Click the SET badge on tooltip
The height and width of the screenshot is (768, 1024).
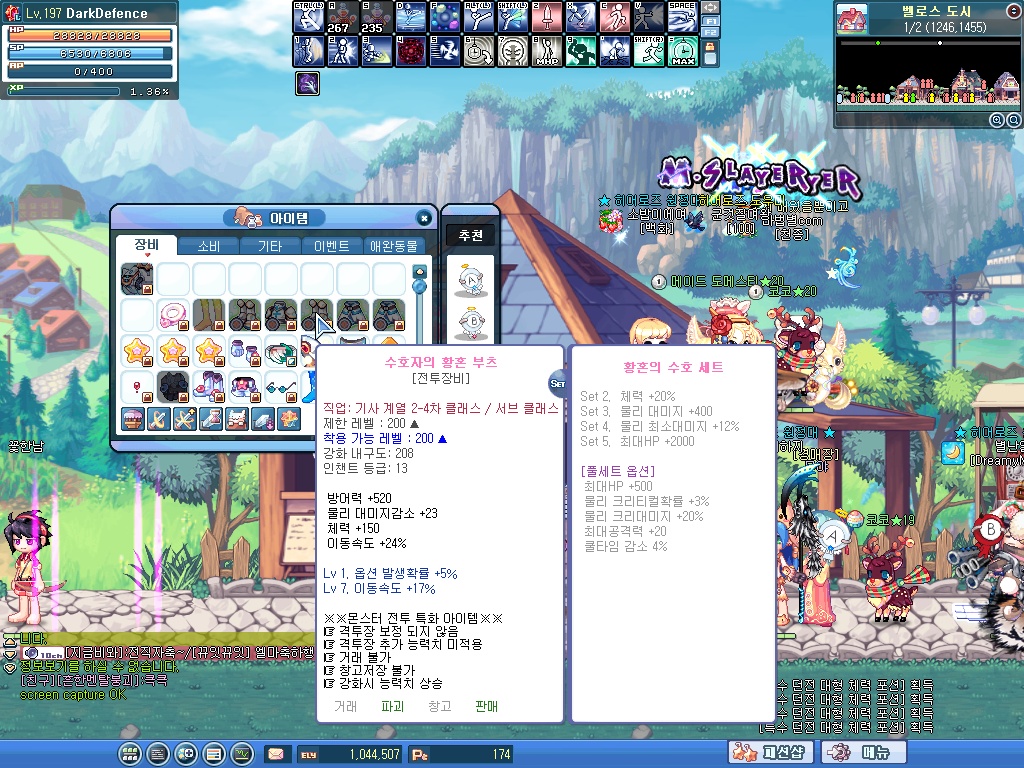[x=557, y=383]
